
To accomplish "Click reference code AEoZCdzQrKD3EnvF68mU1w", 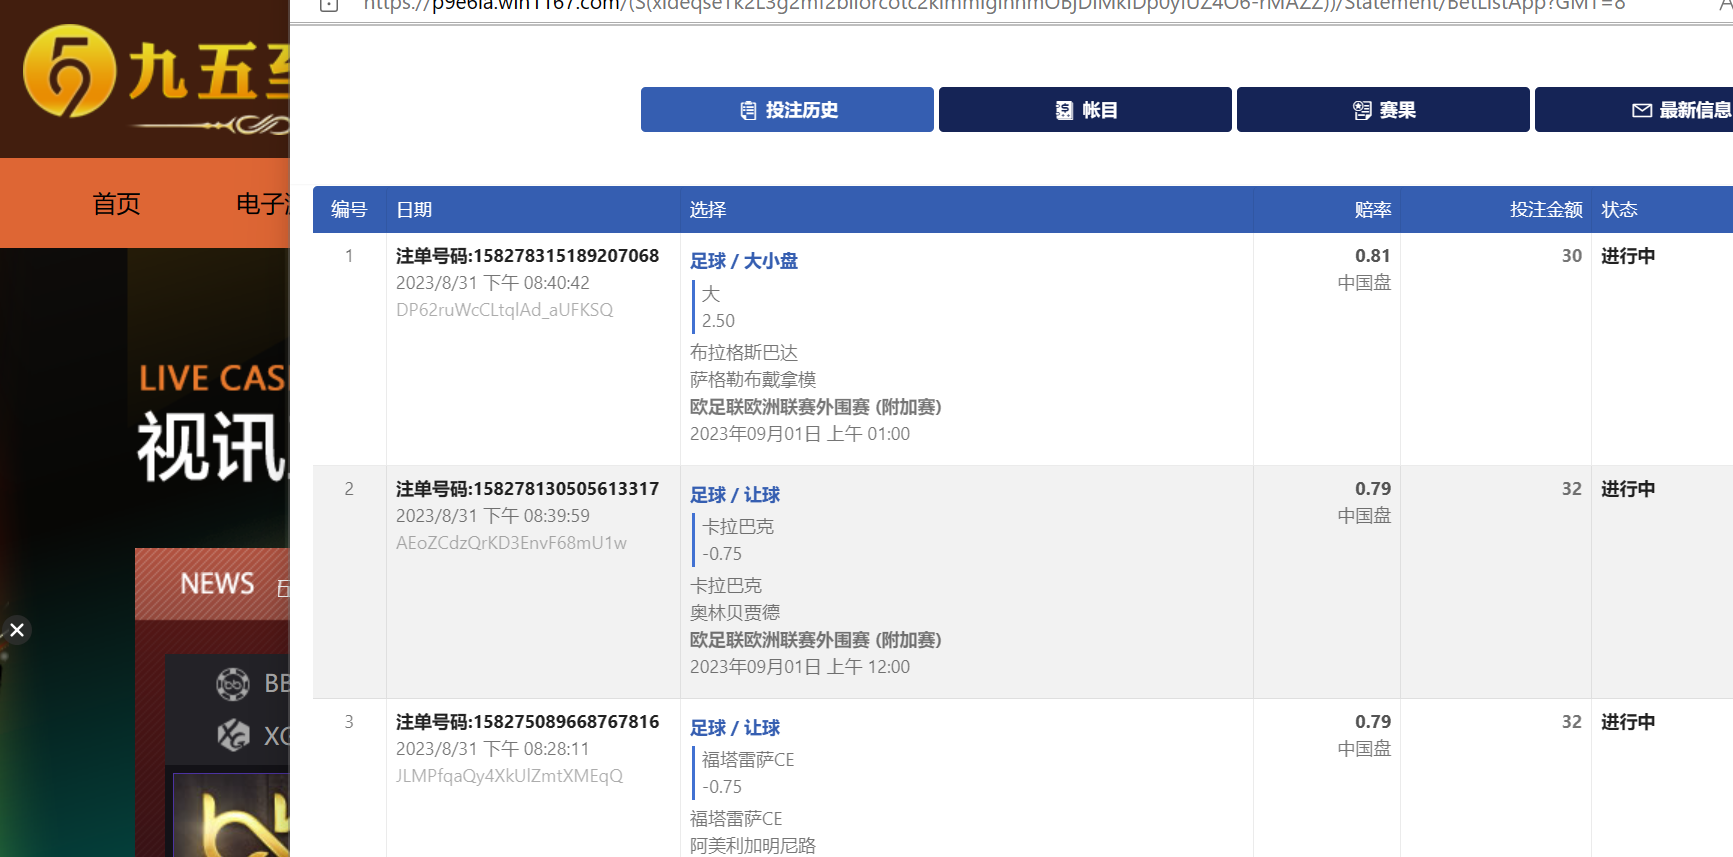I will coord(511,543).
